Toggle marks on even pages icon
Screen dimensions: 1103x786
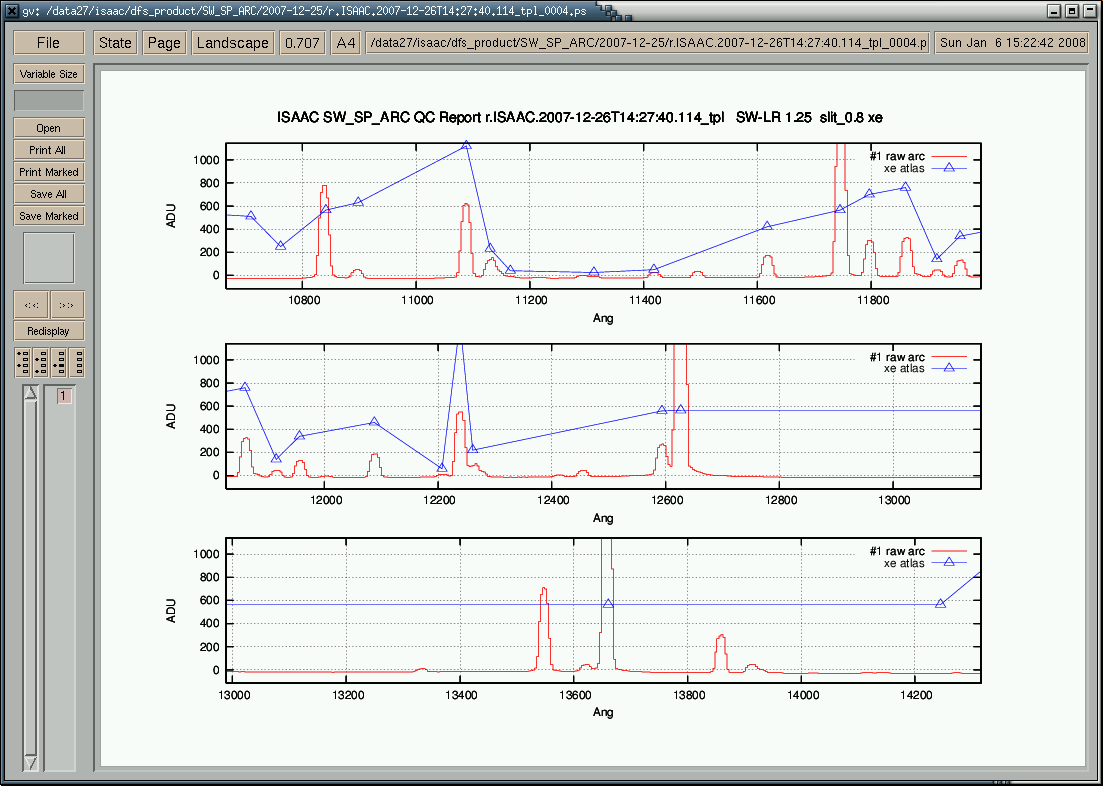point(41,361)
